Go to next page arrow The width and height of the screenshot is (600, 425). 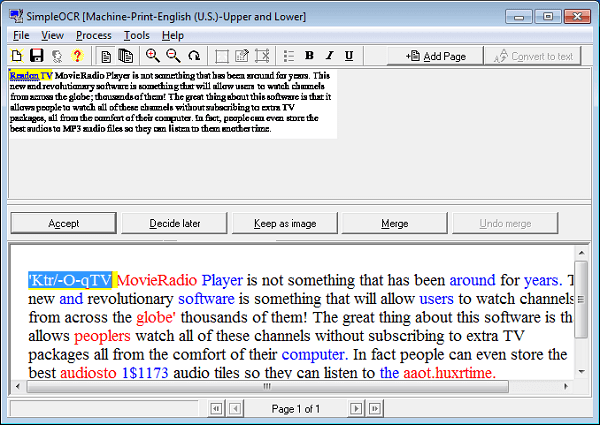coord(356,409)
